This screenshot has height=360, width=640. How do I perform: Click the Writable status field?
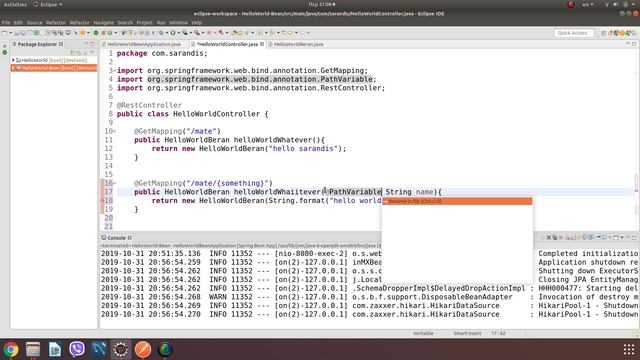(x=423, y=333)
